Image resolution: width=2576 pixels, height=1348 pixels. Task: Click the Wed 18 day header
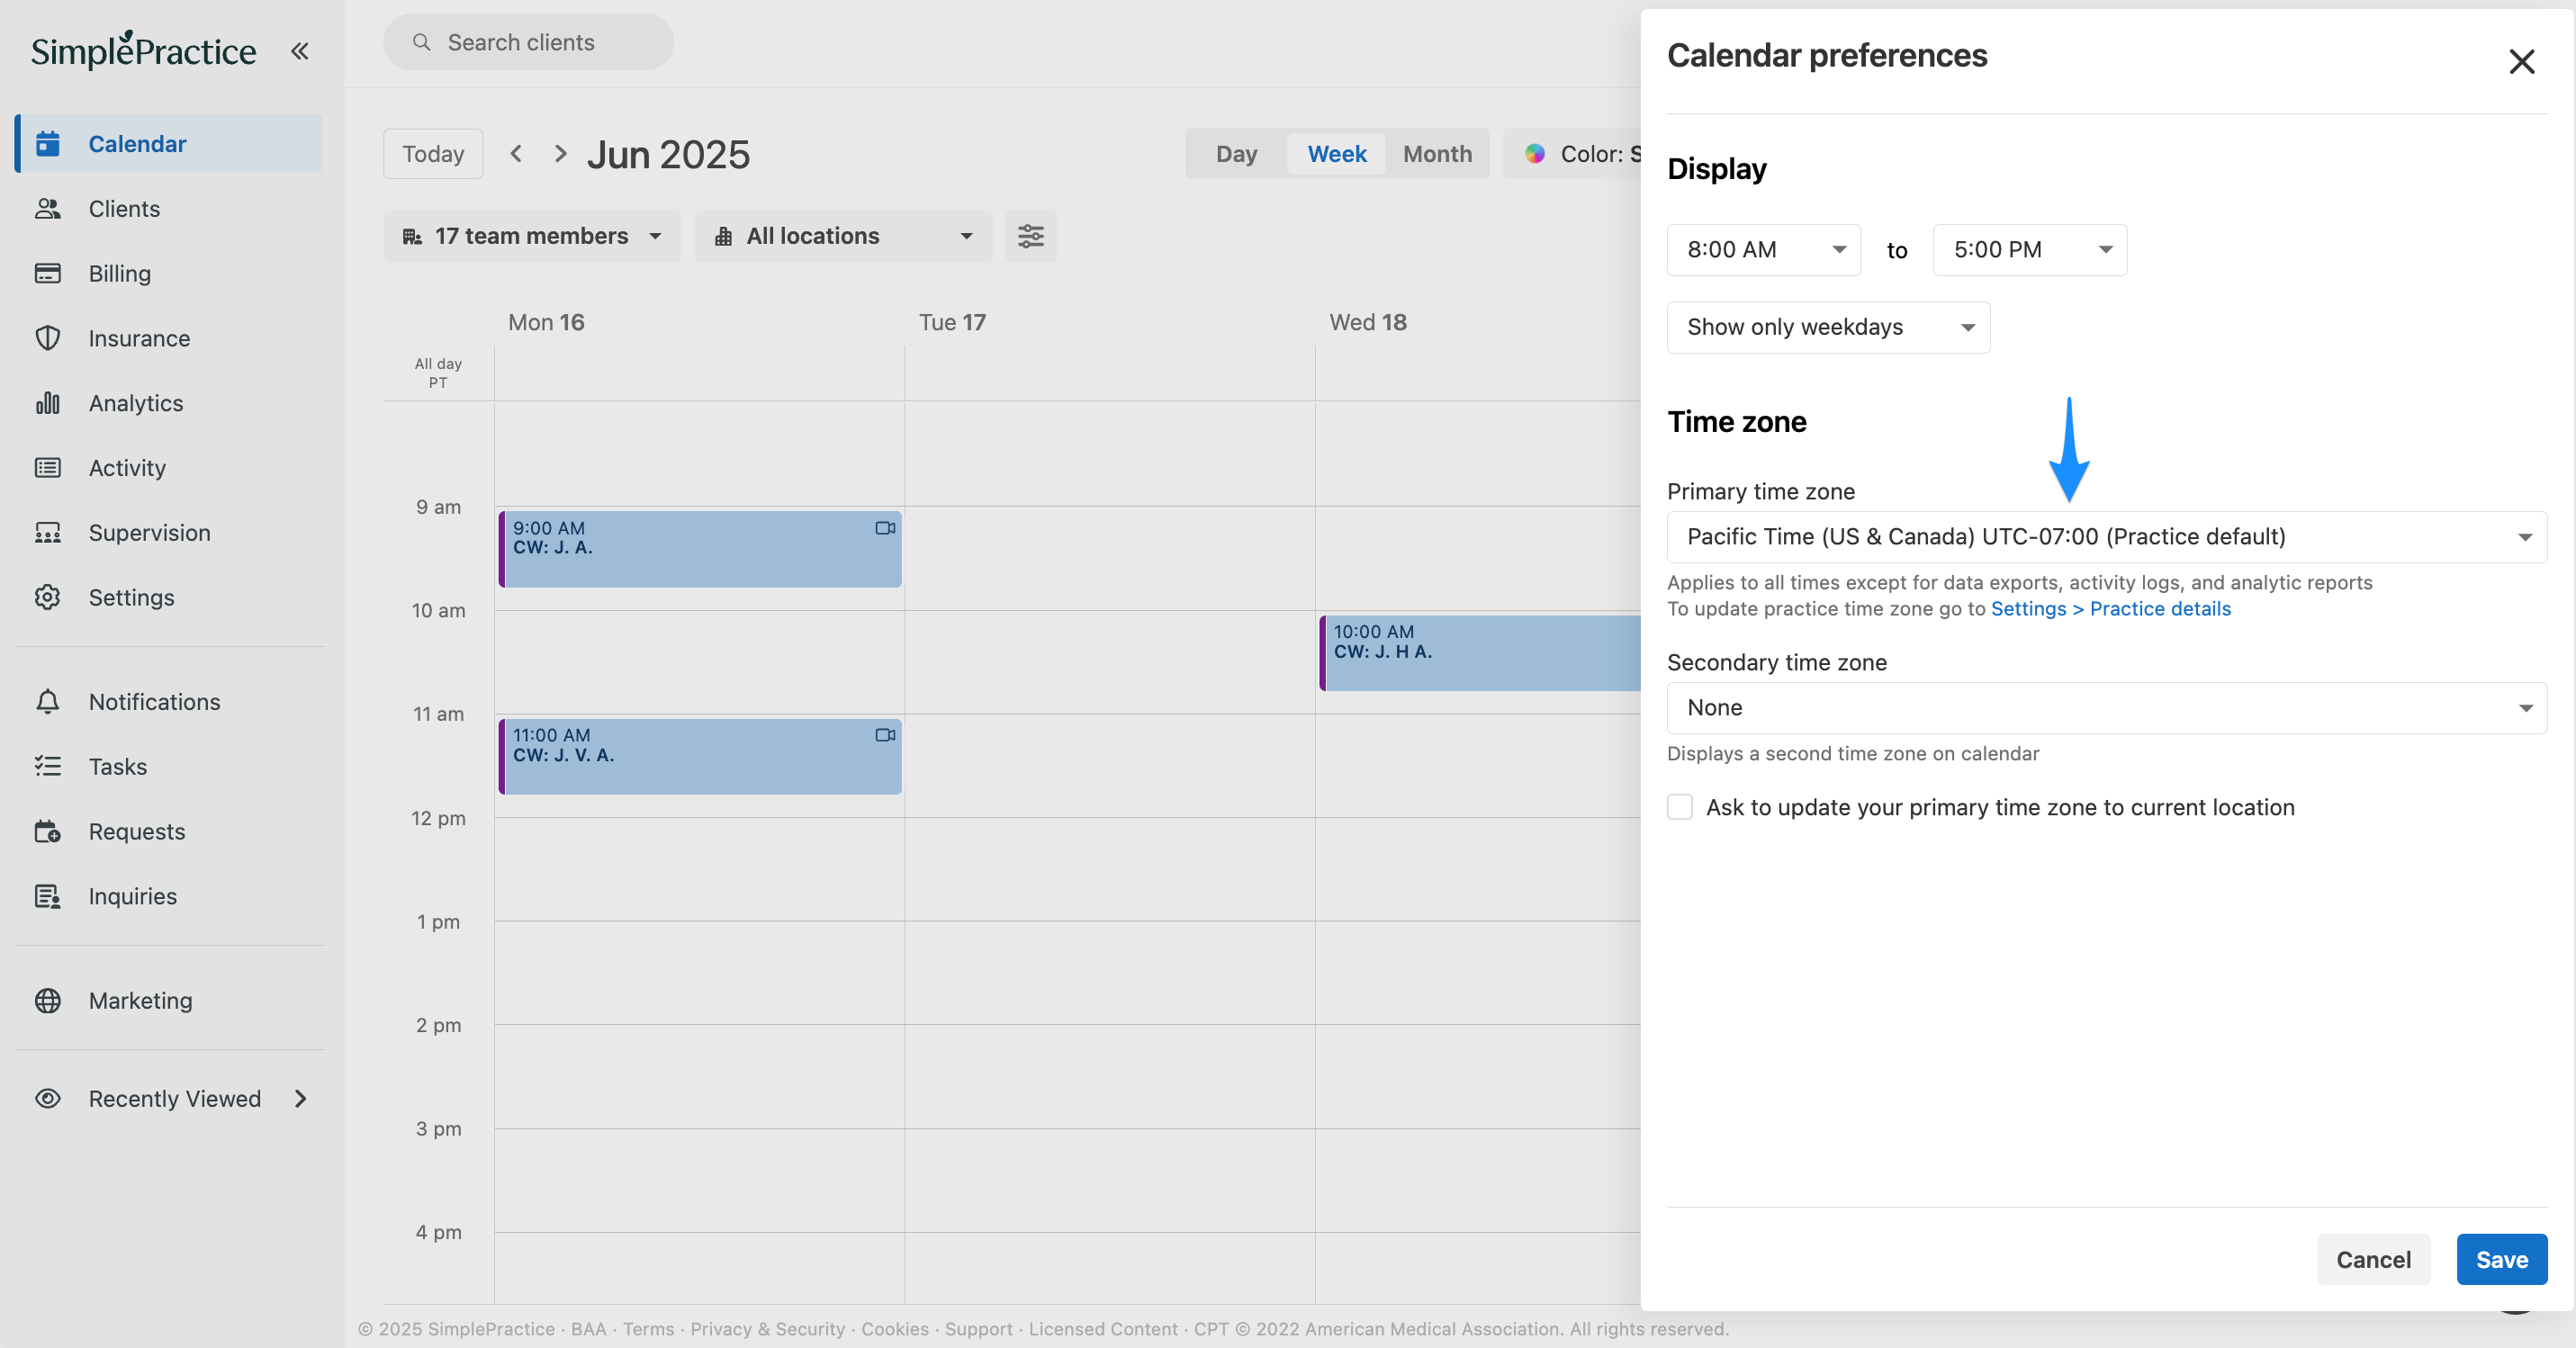[x=1367, y=322]
